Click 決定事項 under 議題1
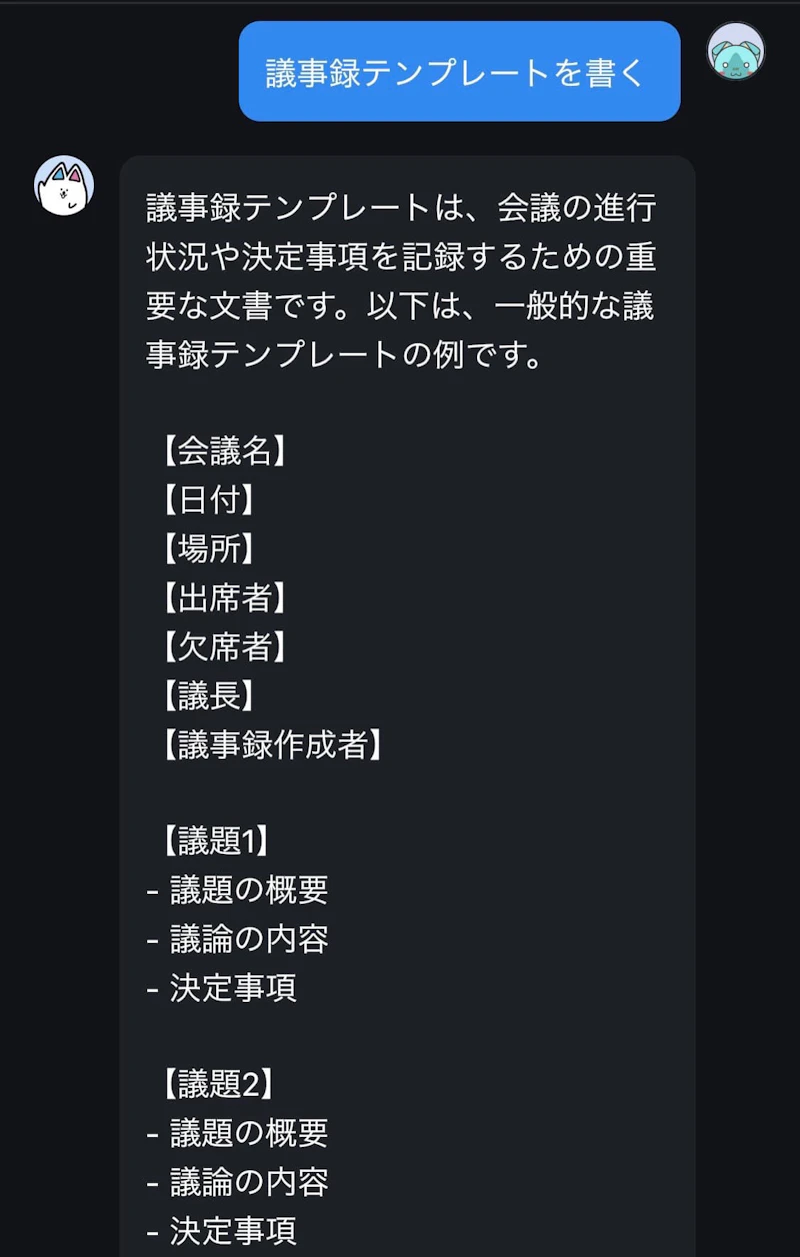The height and width of the screenshot is (1257, 800). tap(232, 988)
